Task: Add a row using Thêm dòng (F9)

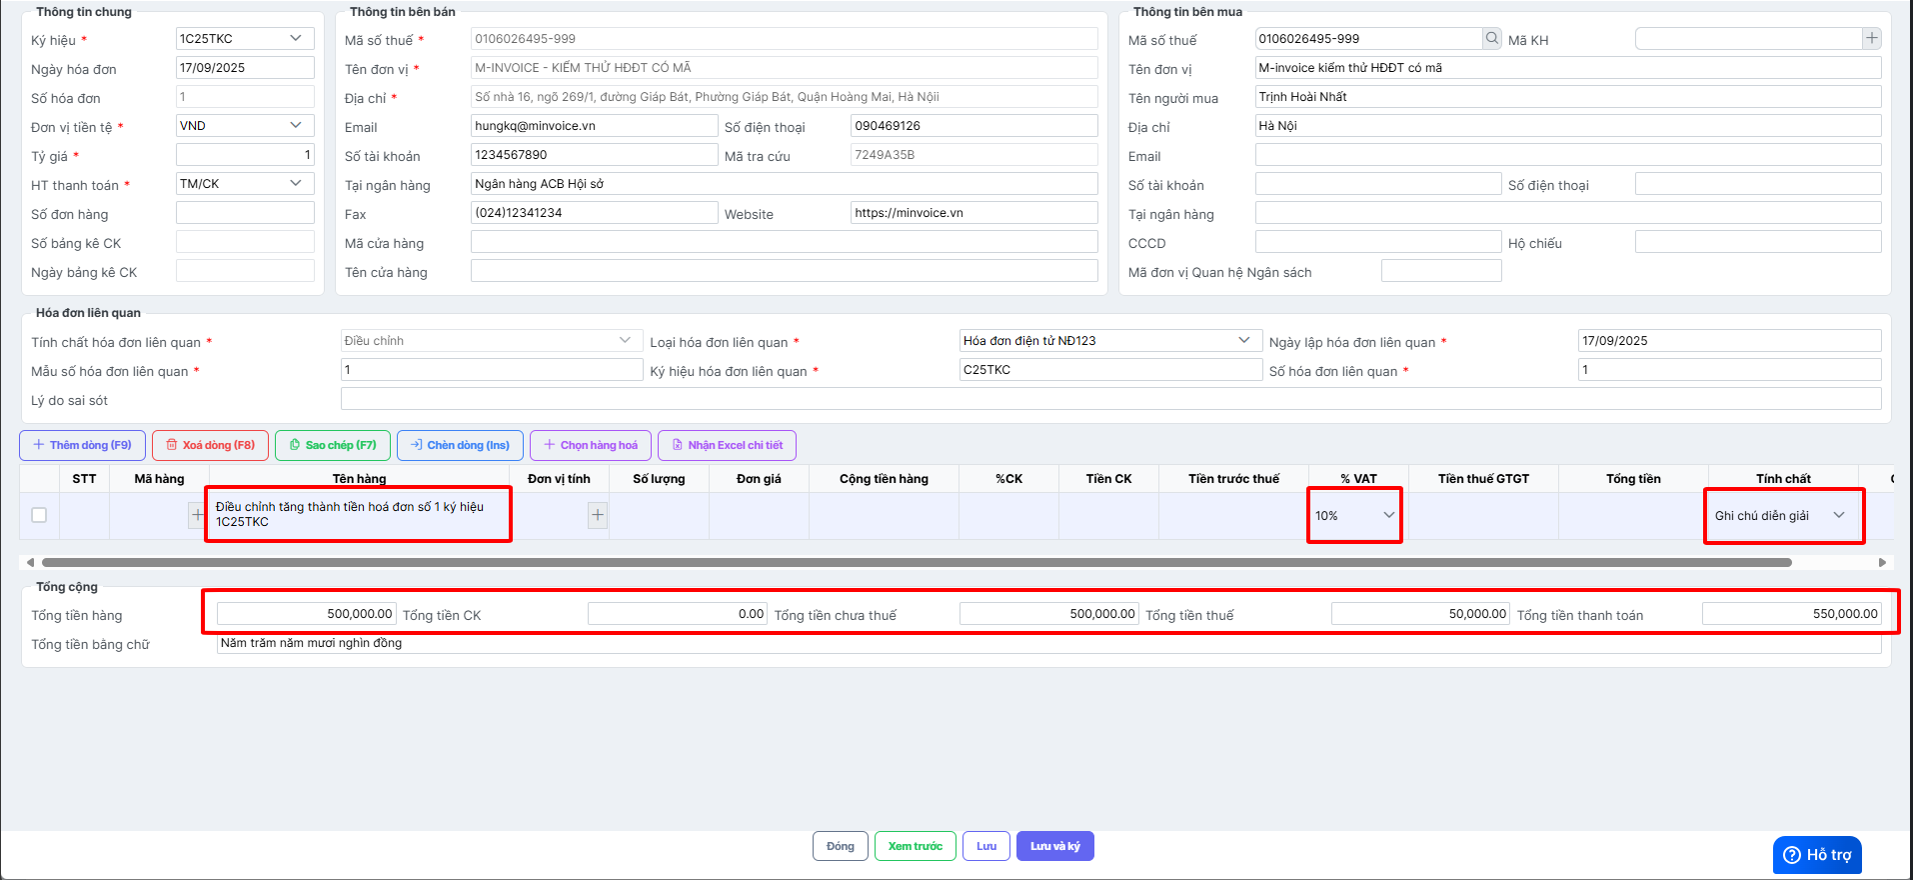Action: pyautogui.click(x=82, y=445)
